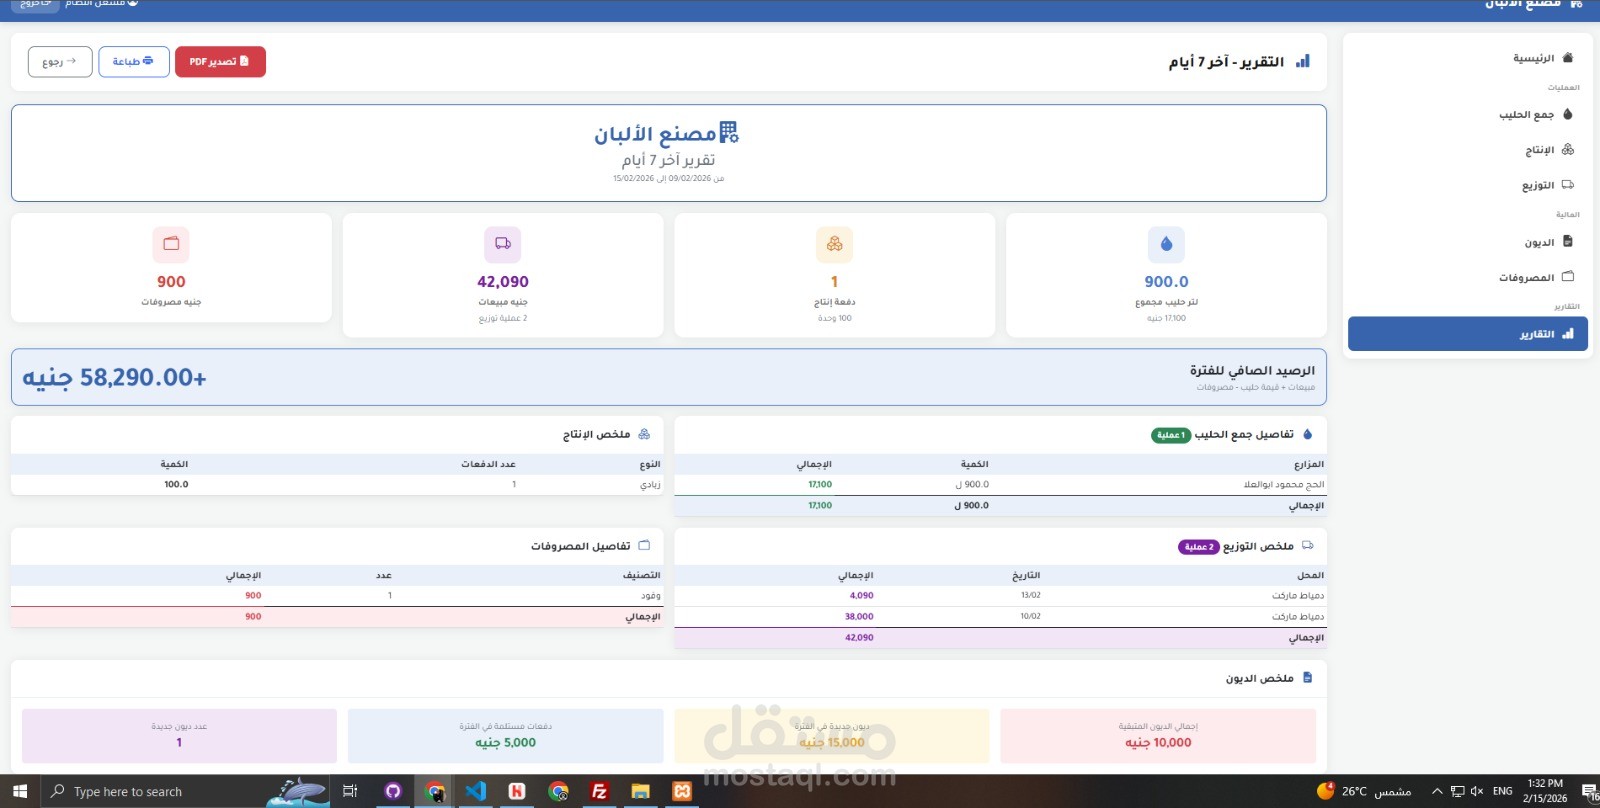The image size is (1600, 808).
Task: Click document icon beside ملخص الديون heading
Action: [1307, 678]
